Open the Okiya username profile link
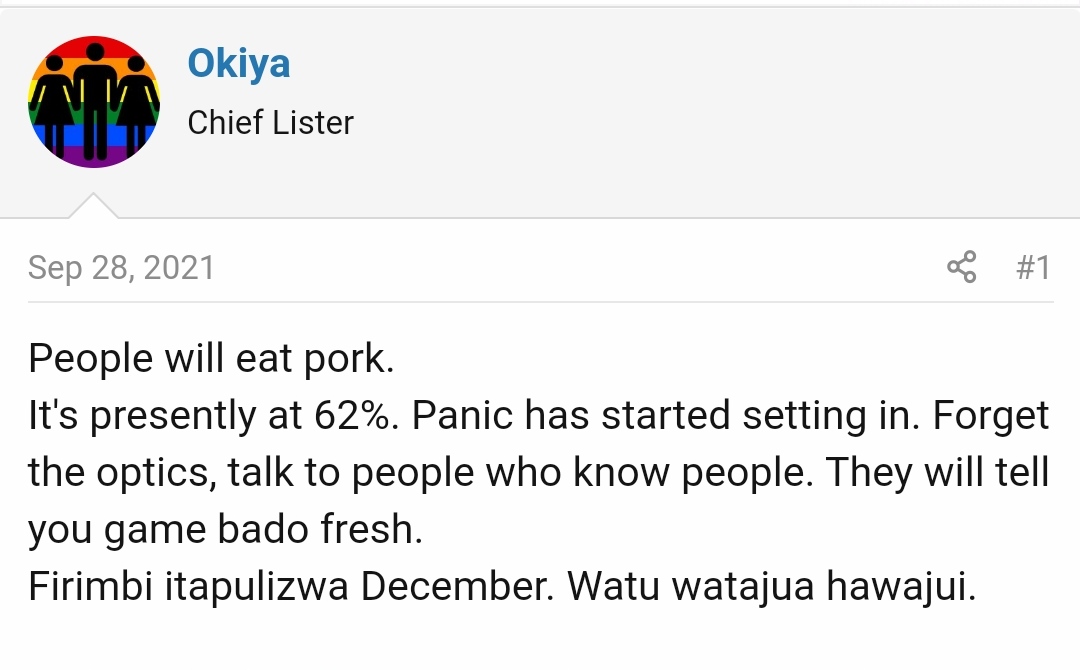The height and width of the screenshot is (670, 1080). [x=238, y=63]
